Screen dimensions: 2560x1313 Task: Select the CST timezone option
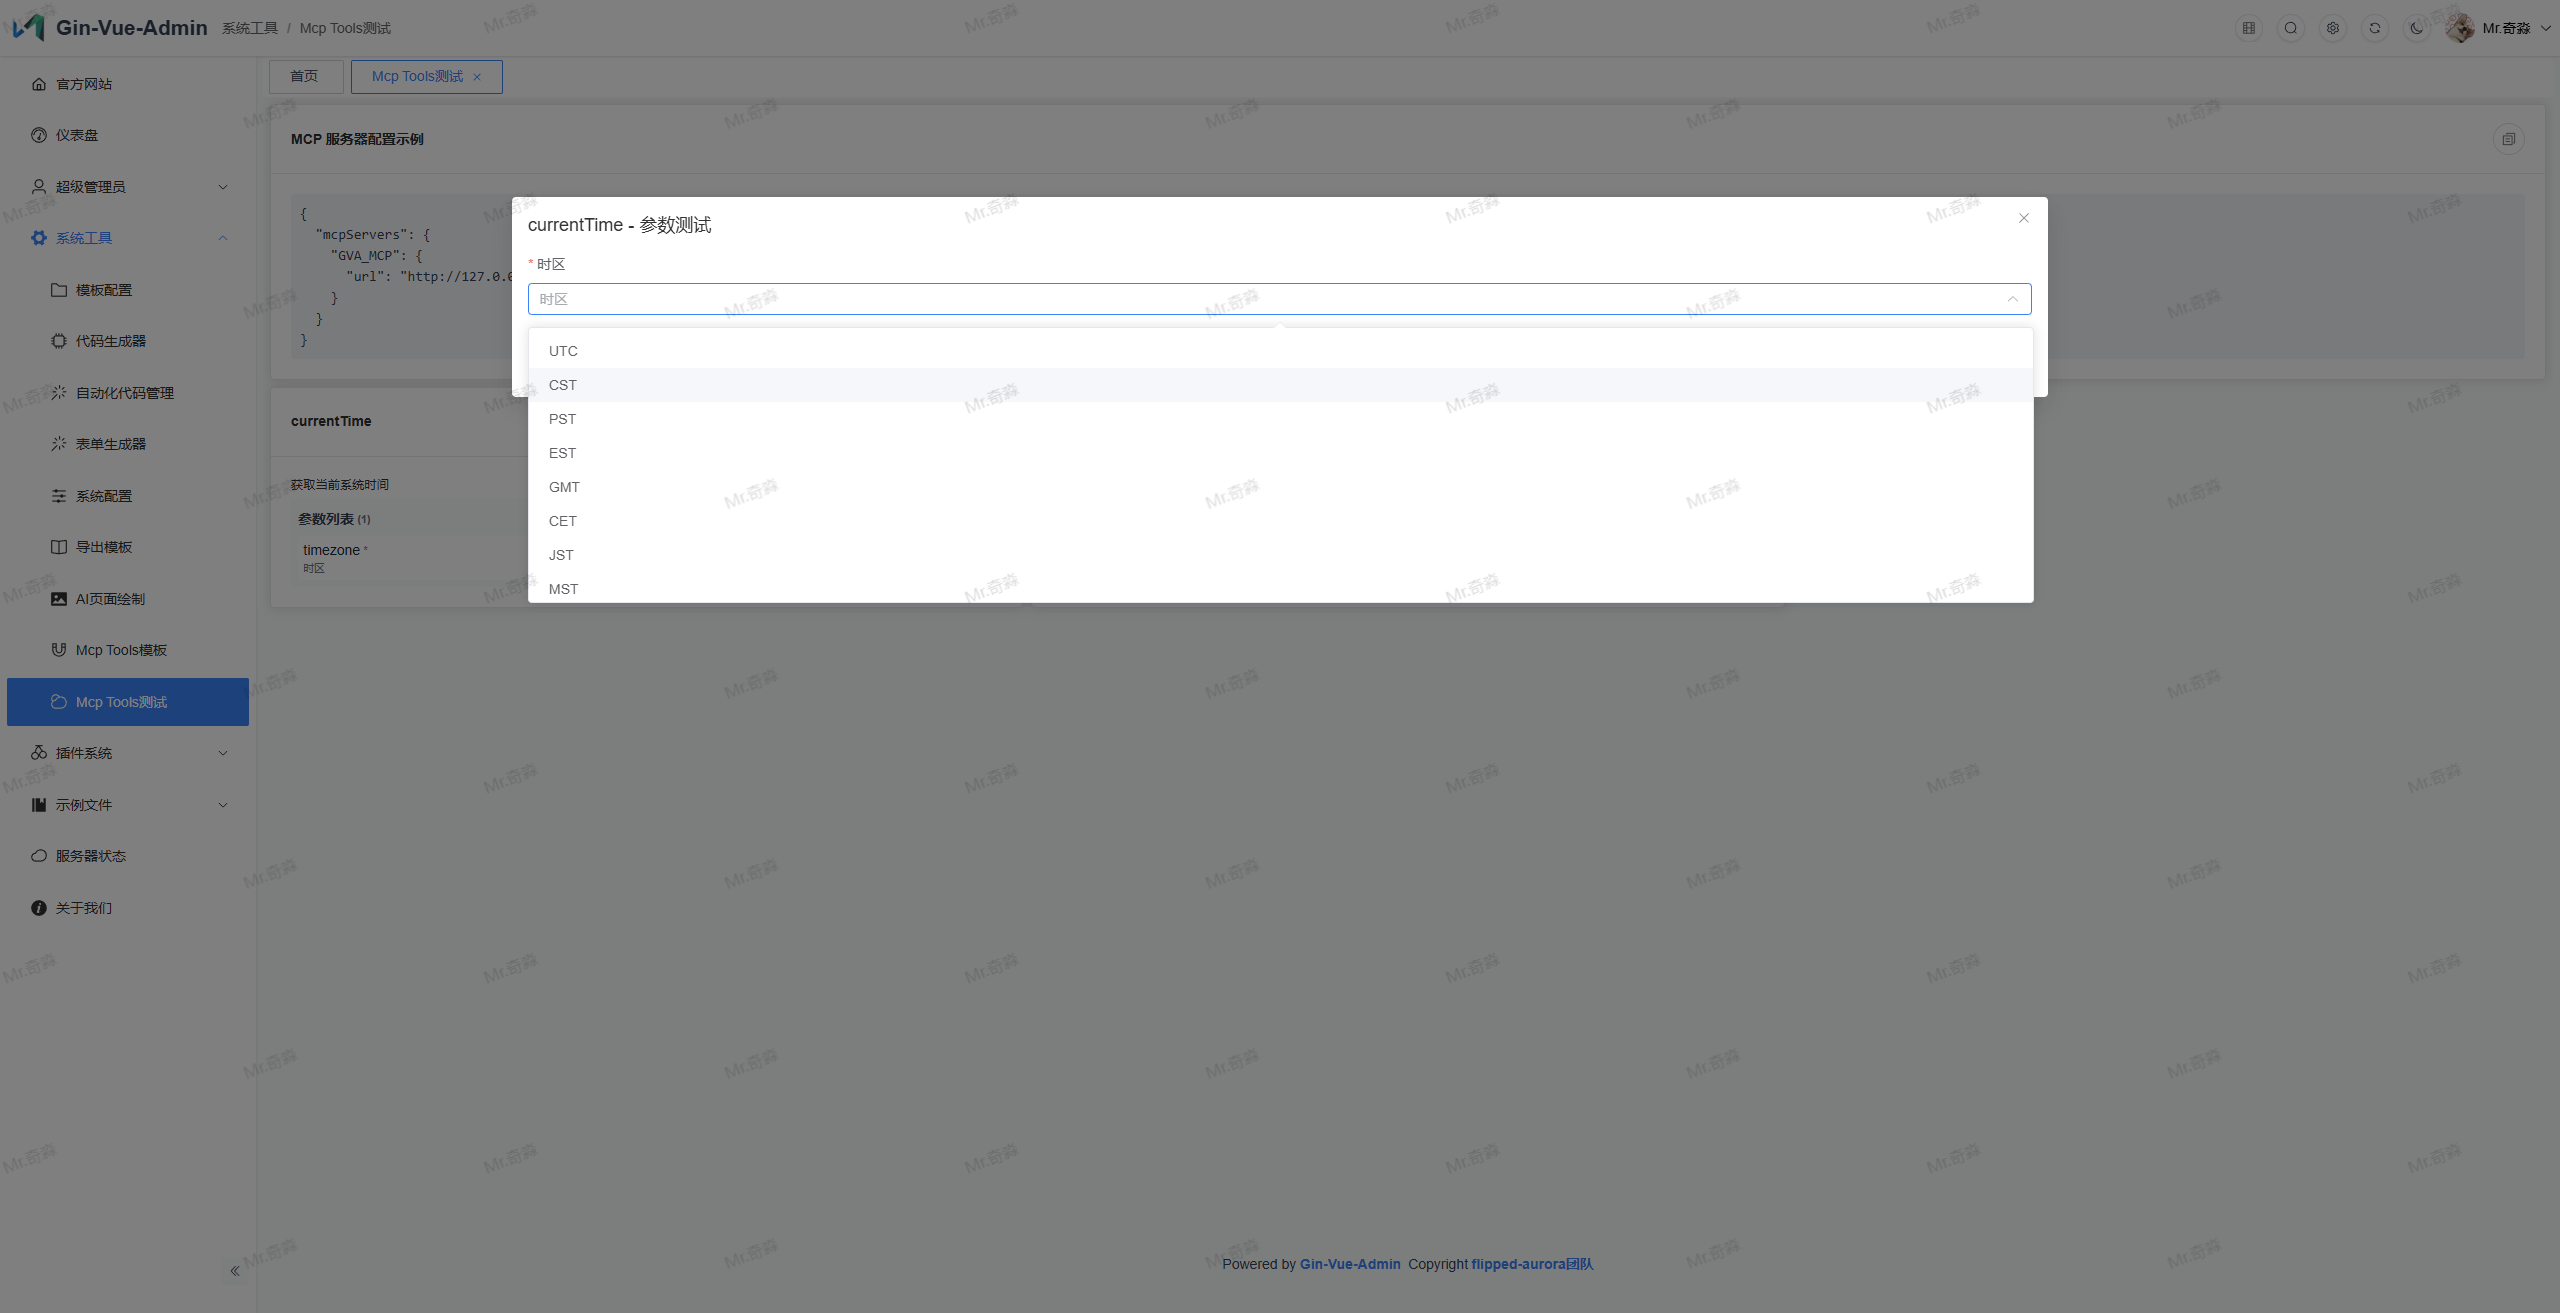(562, 385)
